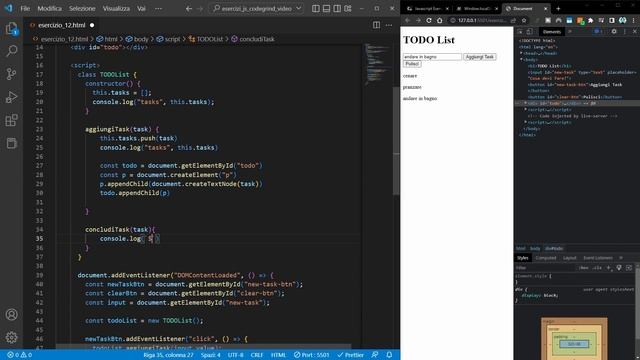Change the HTML language mode
The width and height of the screenshot is (640, 360).
278,355
